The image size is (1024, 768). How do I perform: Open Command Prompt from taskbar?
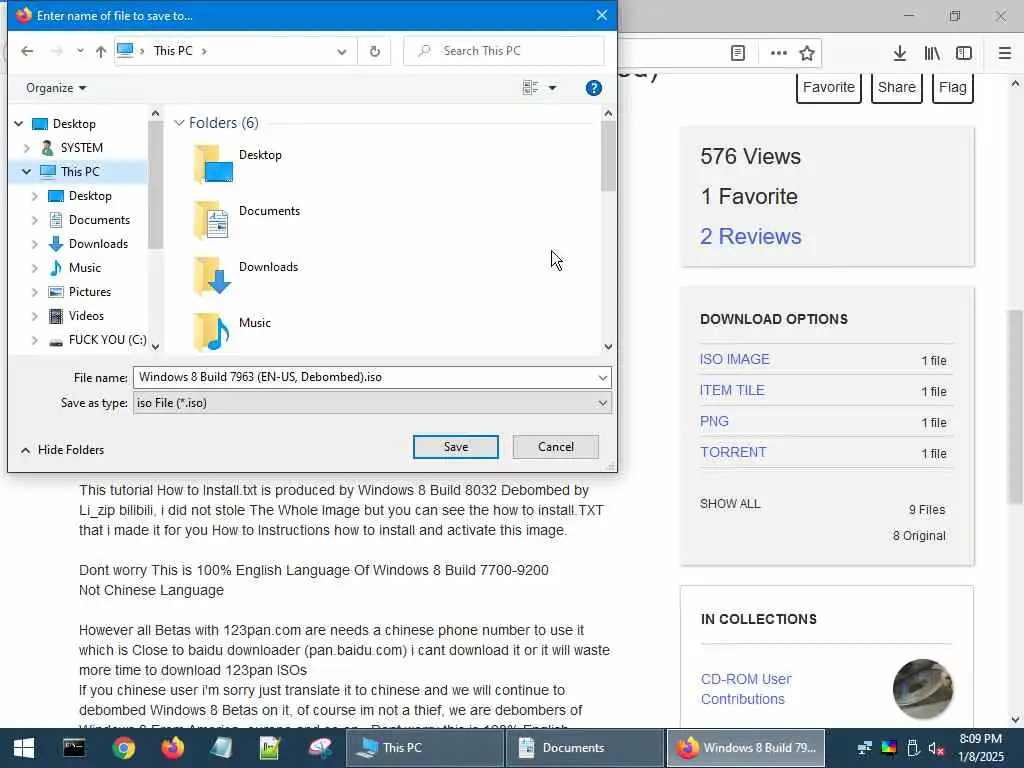click(x=74, y=748)
